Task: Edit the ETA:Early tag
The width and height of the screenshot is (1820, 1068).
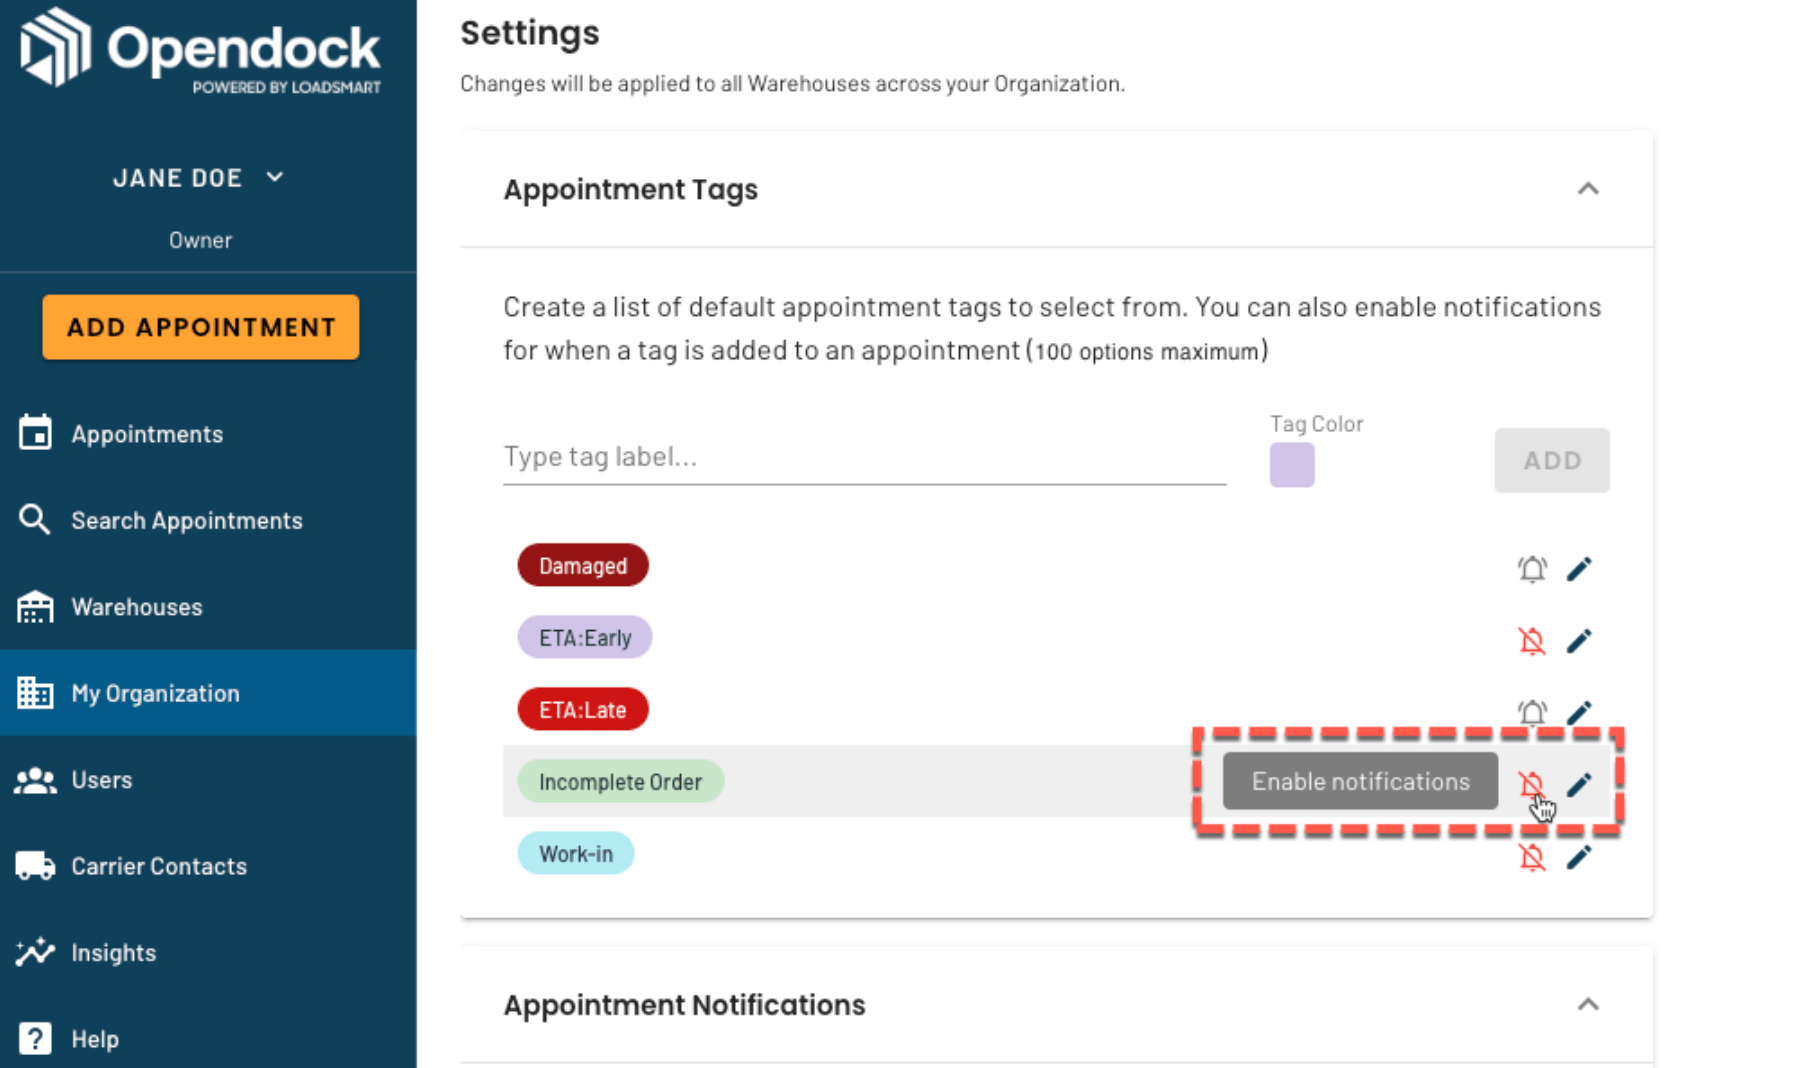Action: tap(1579, 641)
